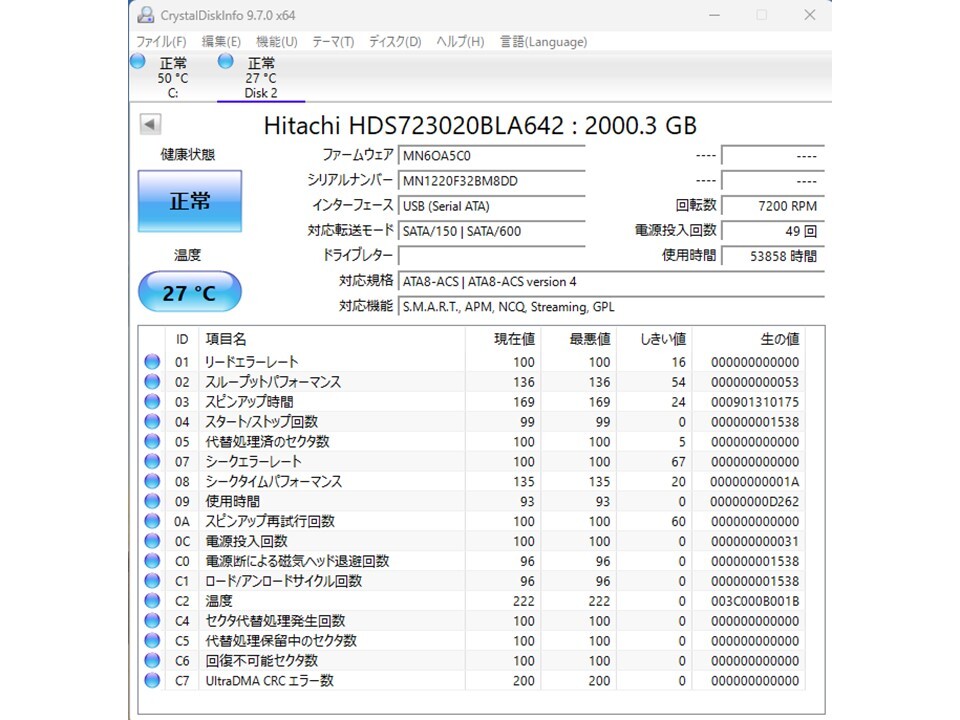Click status orb for C0 電源断による磁気ヘッド退避回数
Viewport: 960px width, 720px height.
152,561
